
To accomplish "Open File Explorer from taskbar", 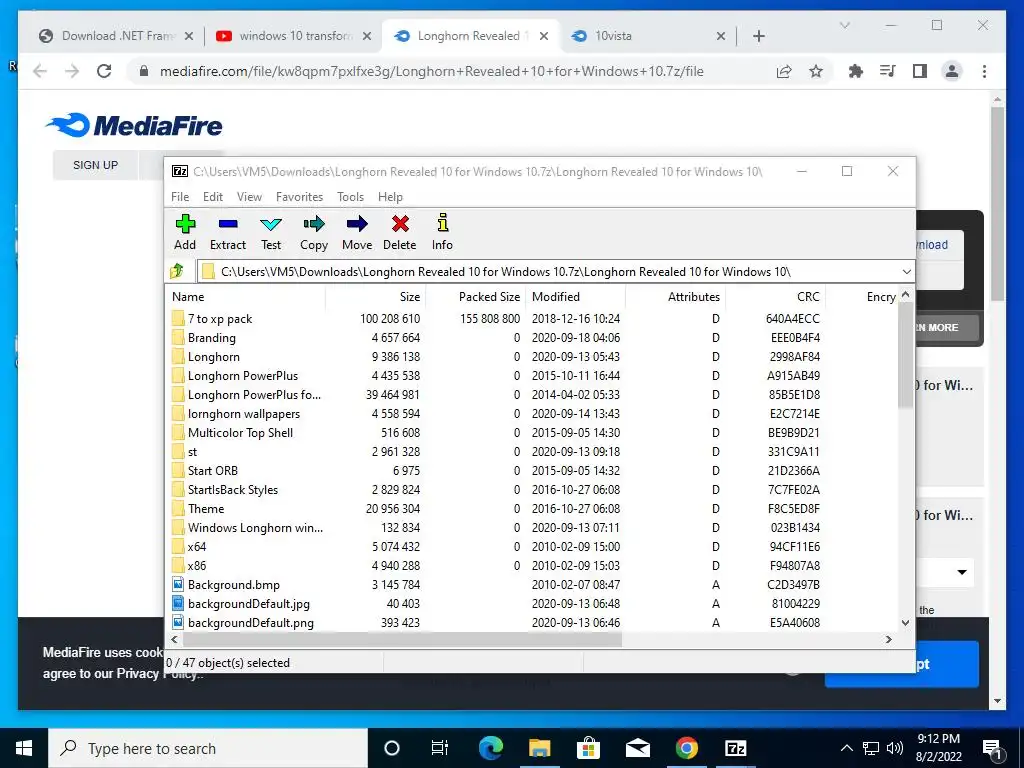I will tap(539, 748).
